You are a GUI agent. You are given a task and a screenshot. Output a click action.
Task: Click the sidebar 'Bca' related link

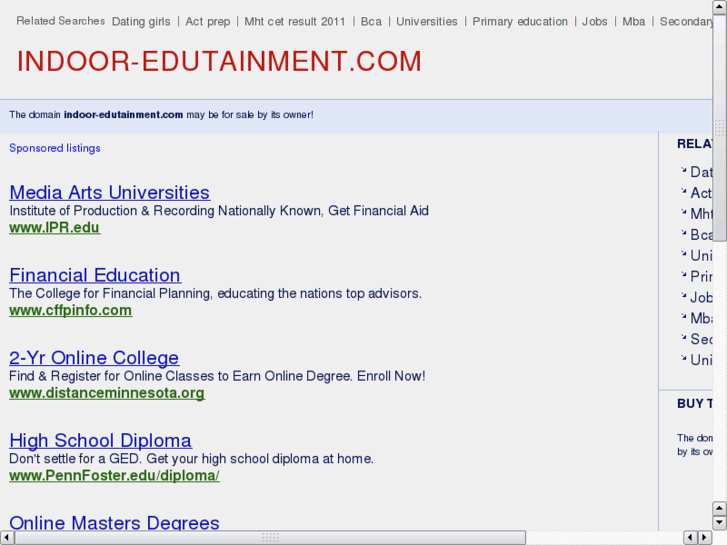click(701, 235)
